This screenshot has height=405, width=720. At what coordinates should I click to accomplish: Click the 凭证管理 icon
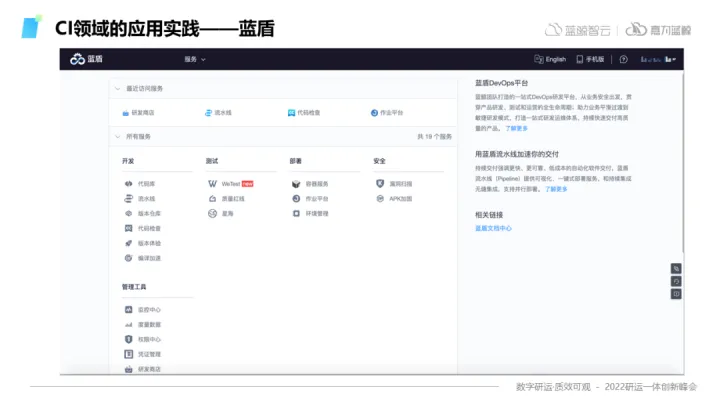click(x=129, y=354)
